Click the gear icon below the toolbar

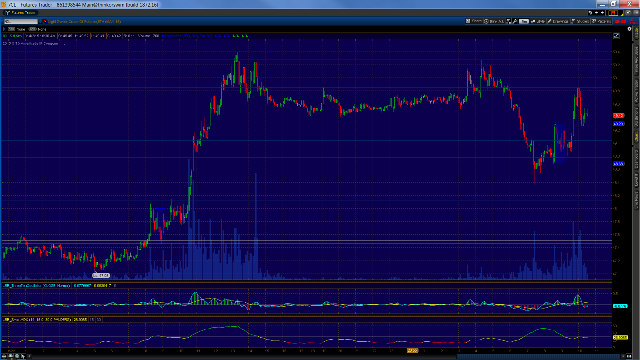click(x=629, y=29)
